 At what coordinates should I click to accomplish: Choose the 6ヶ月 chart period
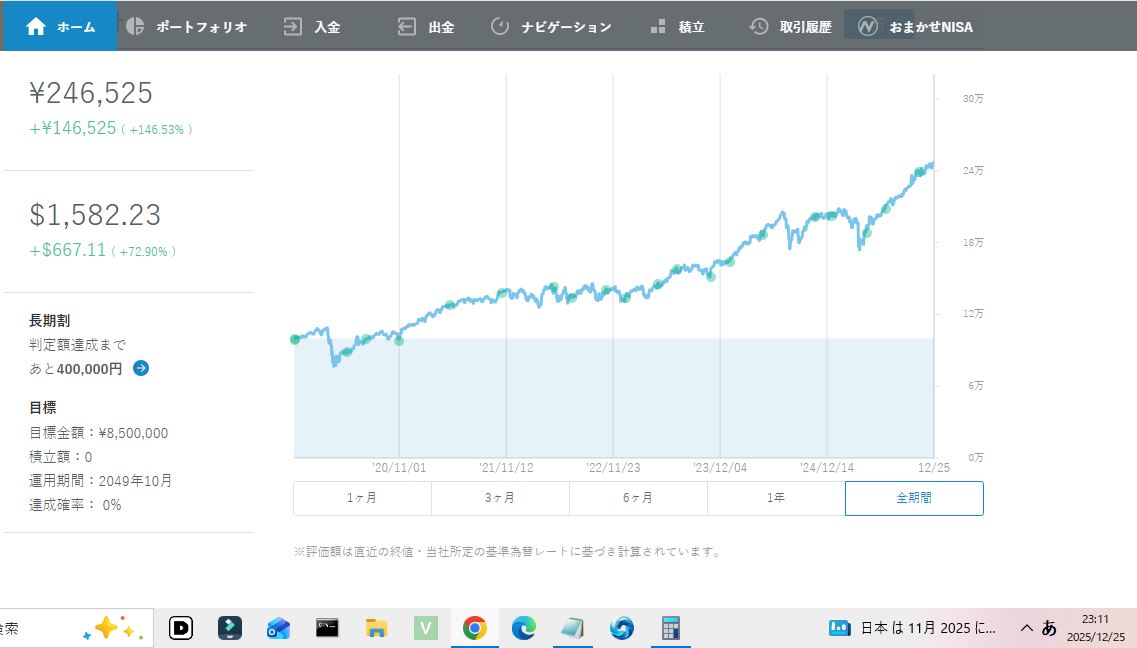[638, 498]
